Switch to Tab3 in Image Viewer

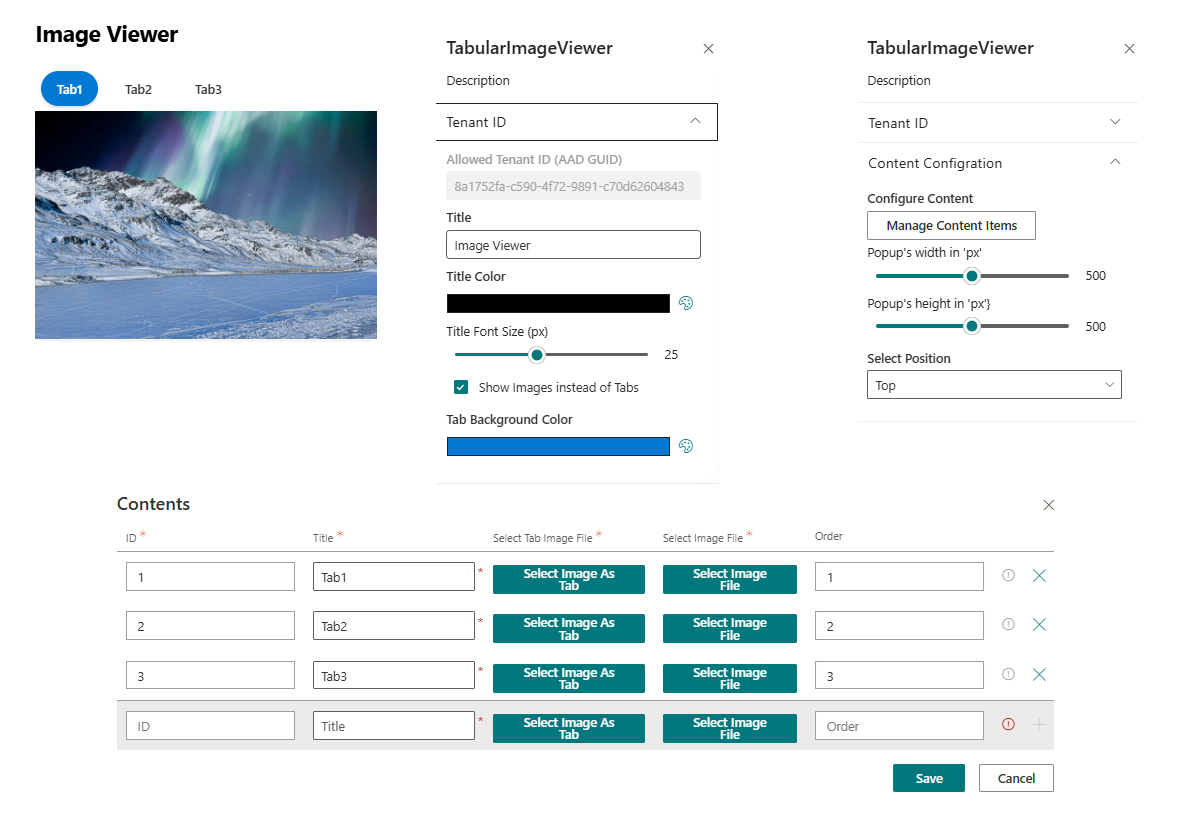(208, 89)
